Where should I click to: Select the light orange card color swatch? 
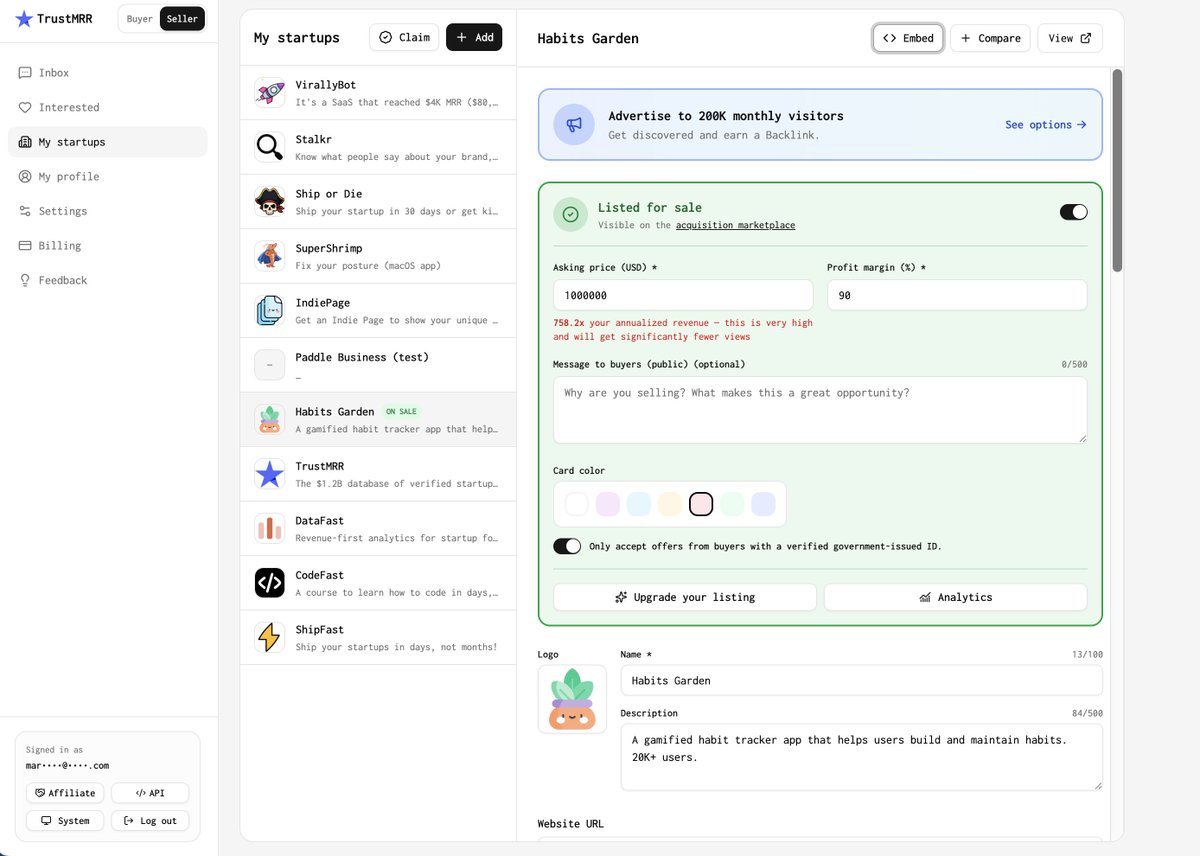click(670, 504)
